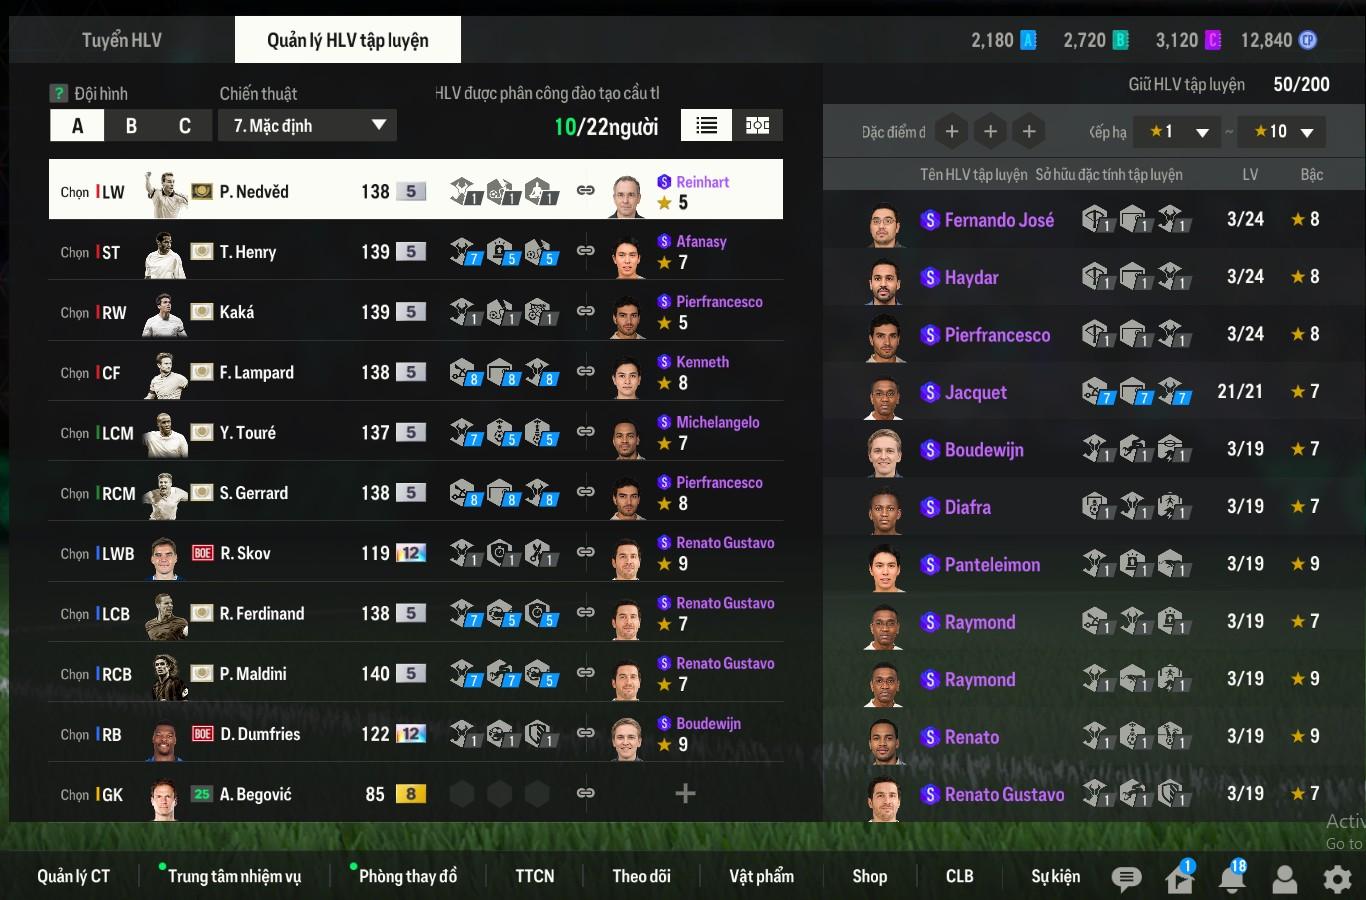Viewport: 1366px width, 900px height.
Task: Open the 7. Mặc định tactic dropdown
Action: point(308,126)
